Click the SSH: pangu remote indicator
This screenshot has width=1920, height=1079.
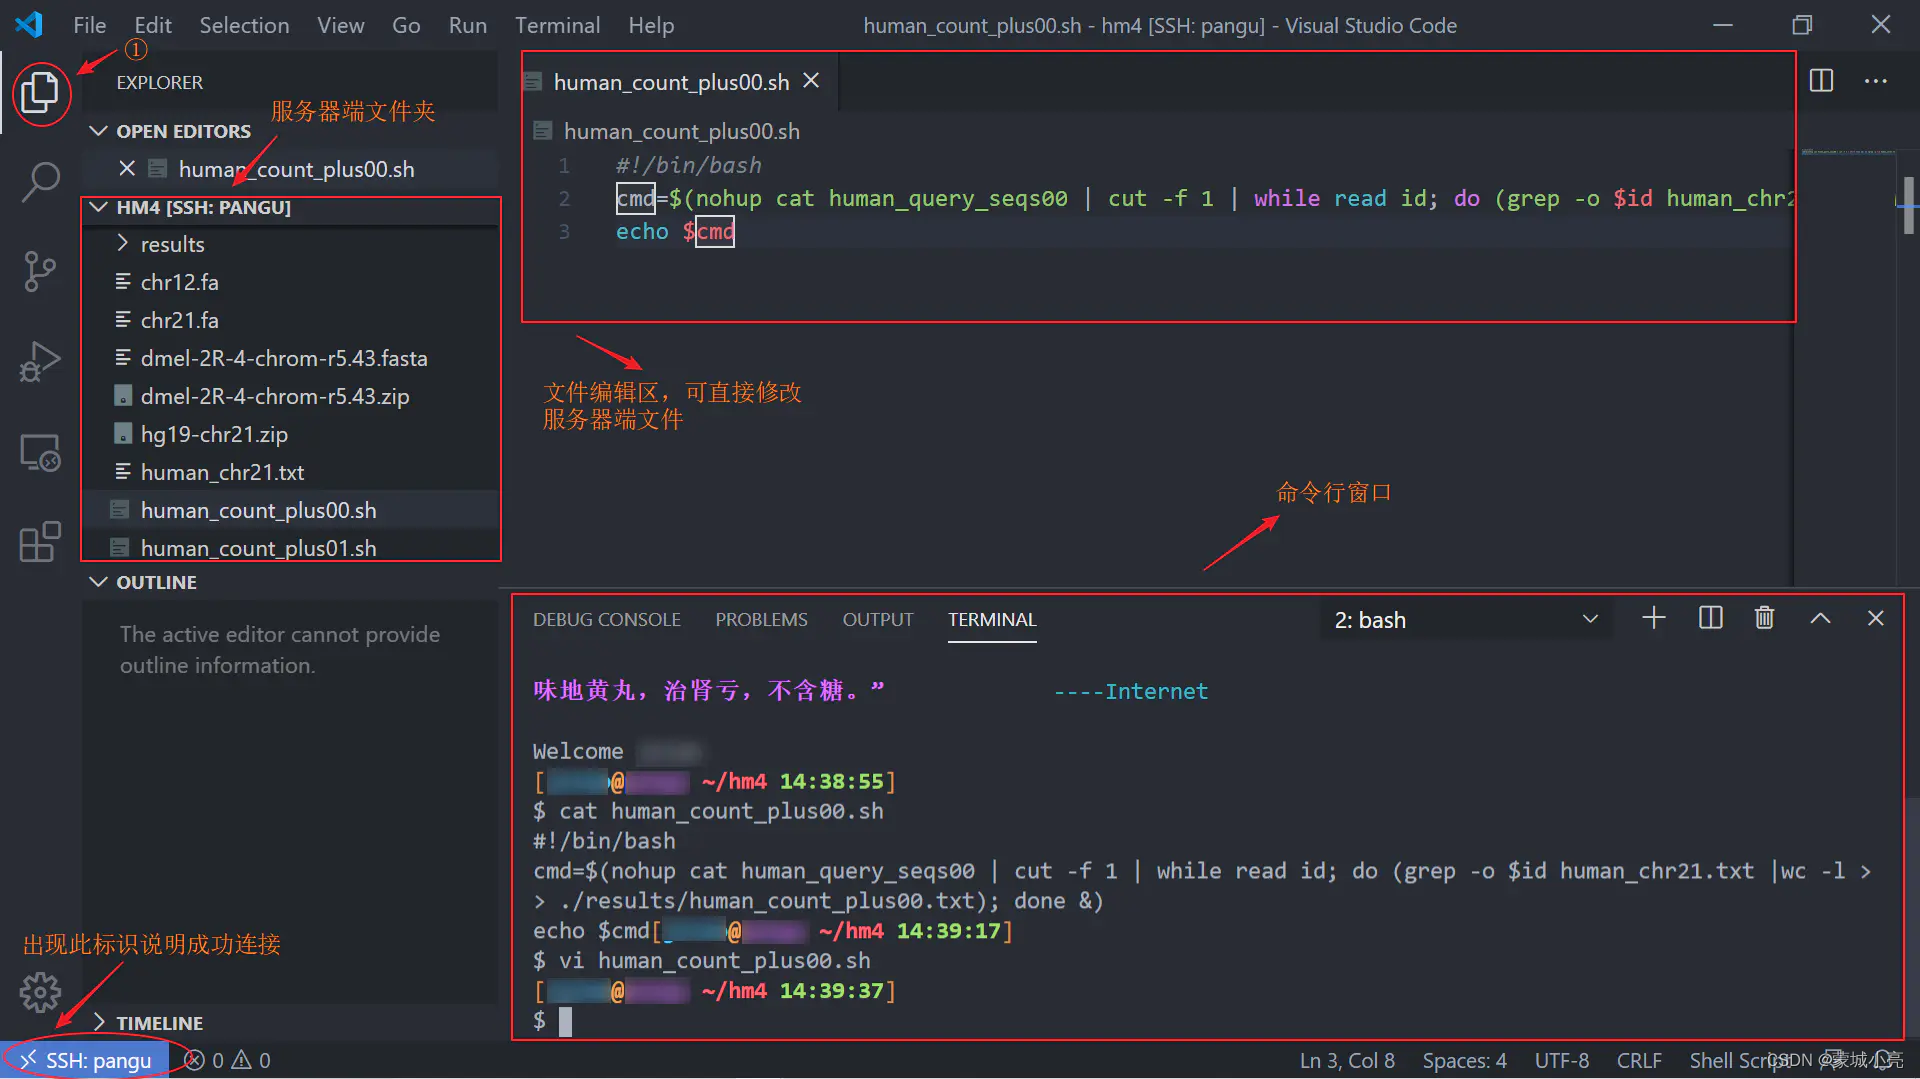point(86,1060)
